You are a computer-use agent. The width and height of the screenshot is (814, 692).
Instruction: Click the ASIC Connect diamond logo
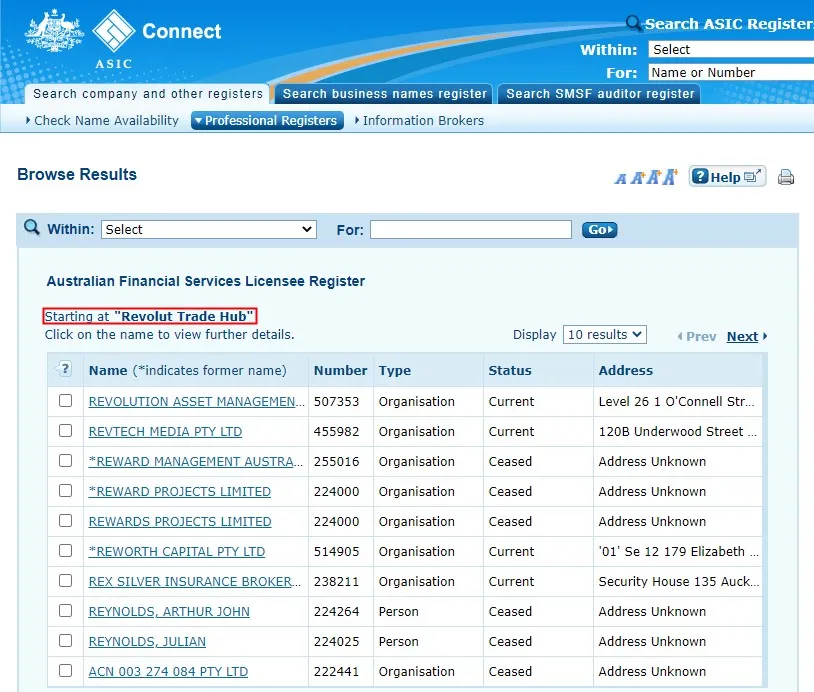pos(114,31)
